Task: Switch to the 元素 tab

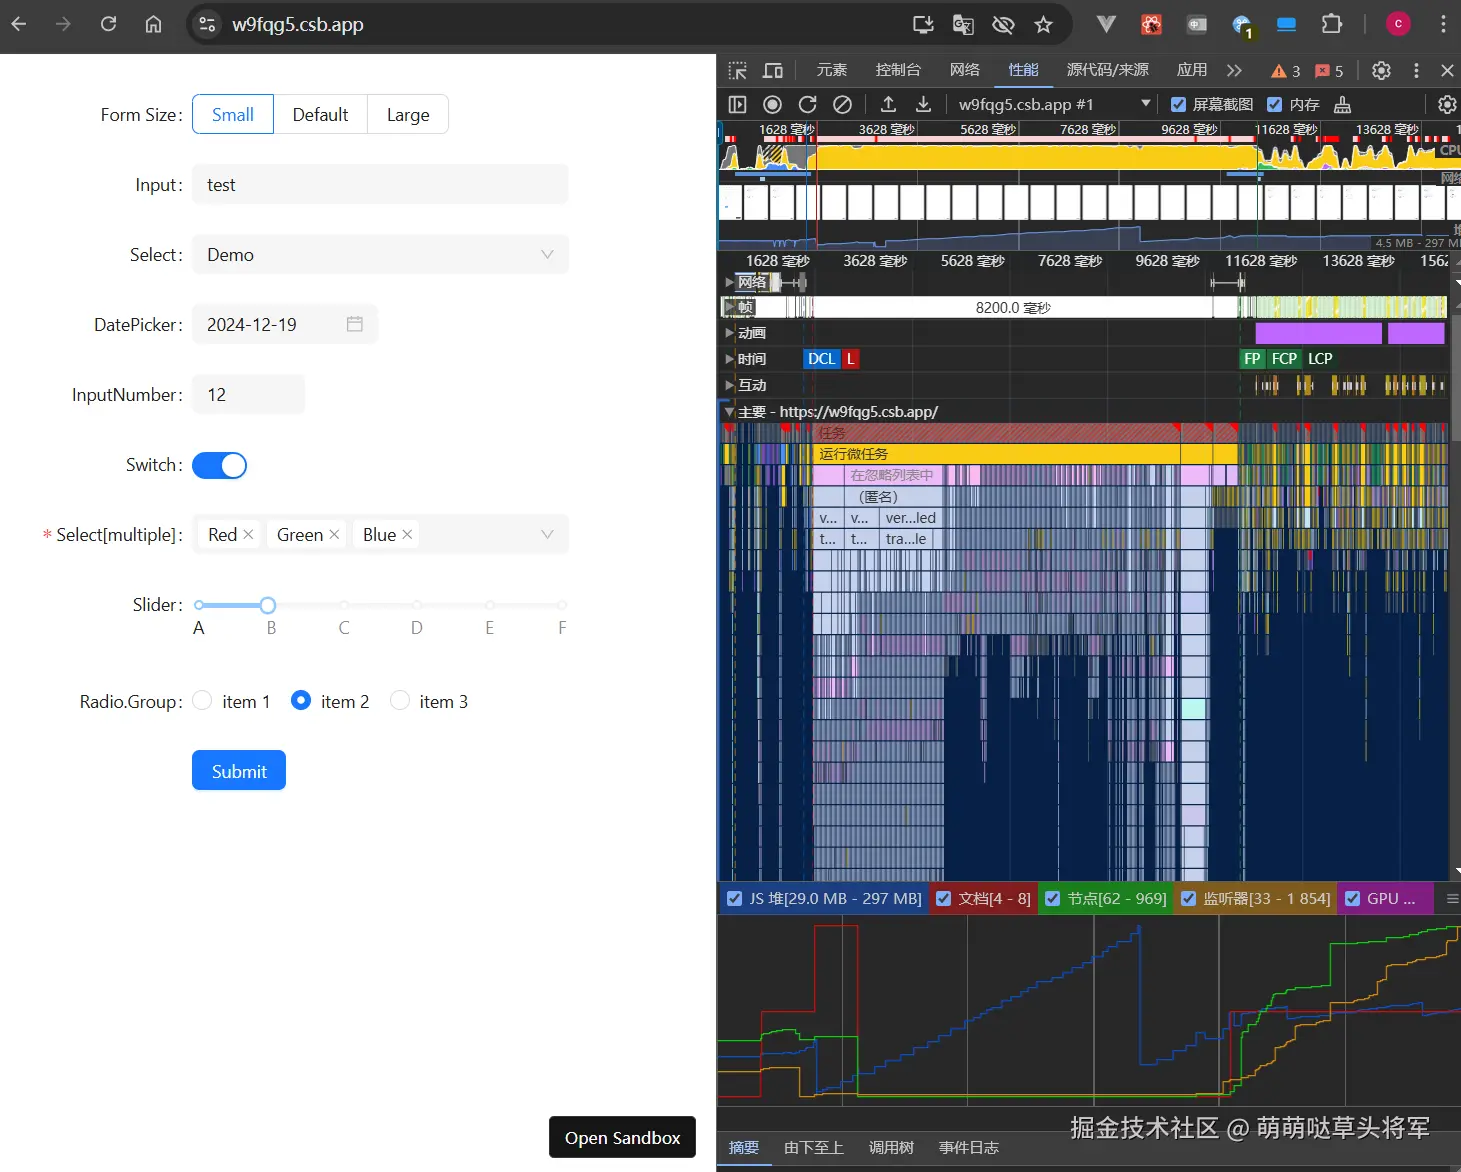Action: pos(832,70)
